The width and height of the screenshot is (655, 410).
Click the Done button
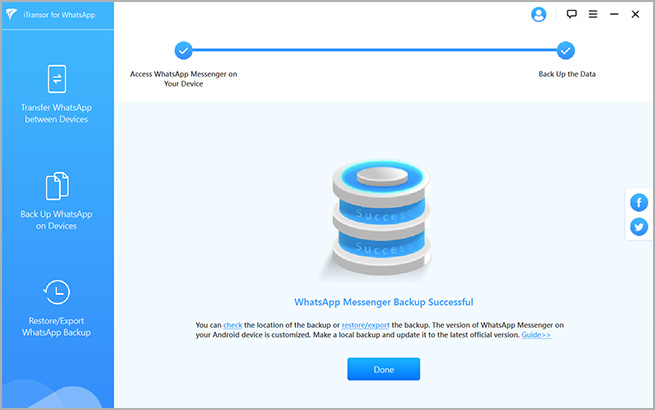pos(383,369)
